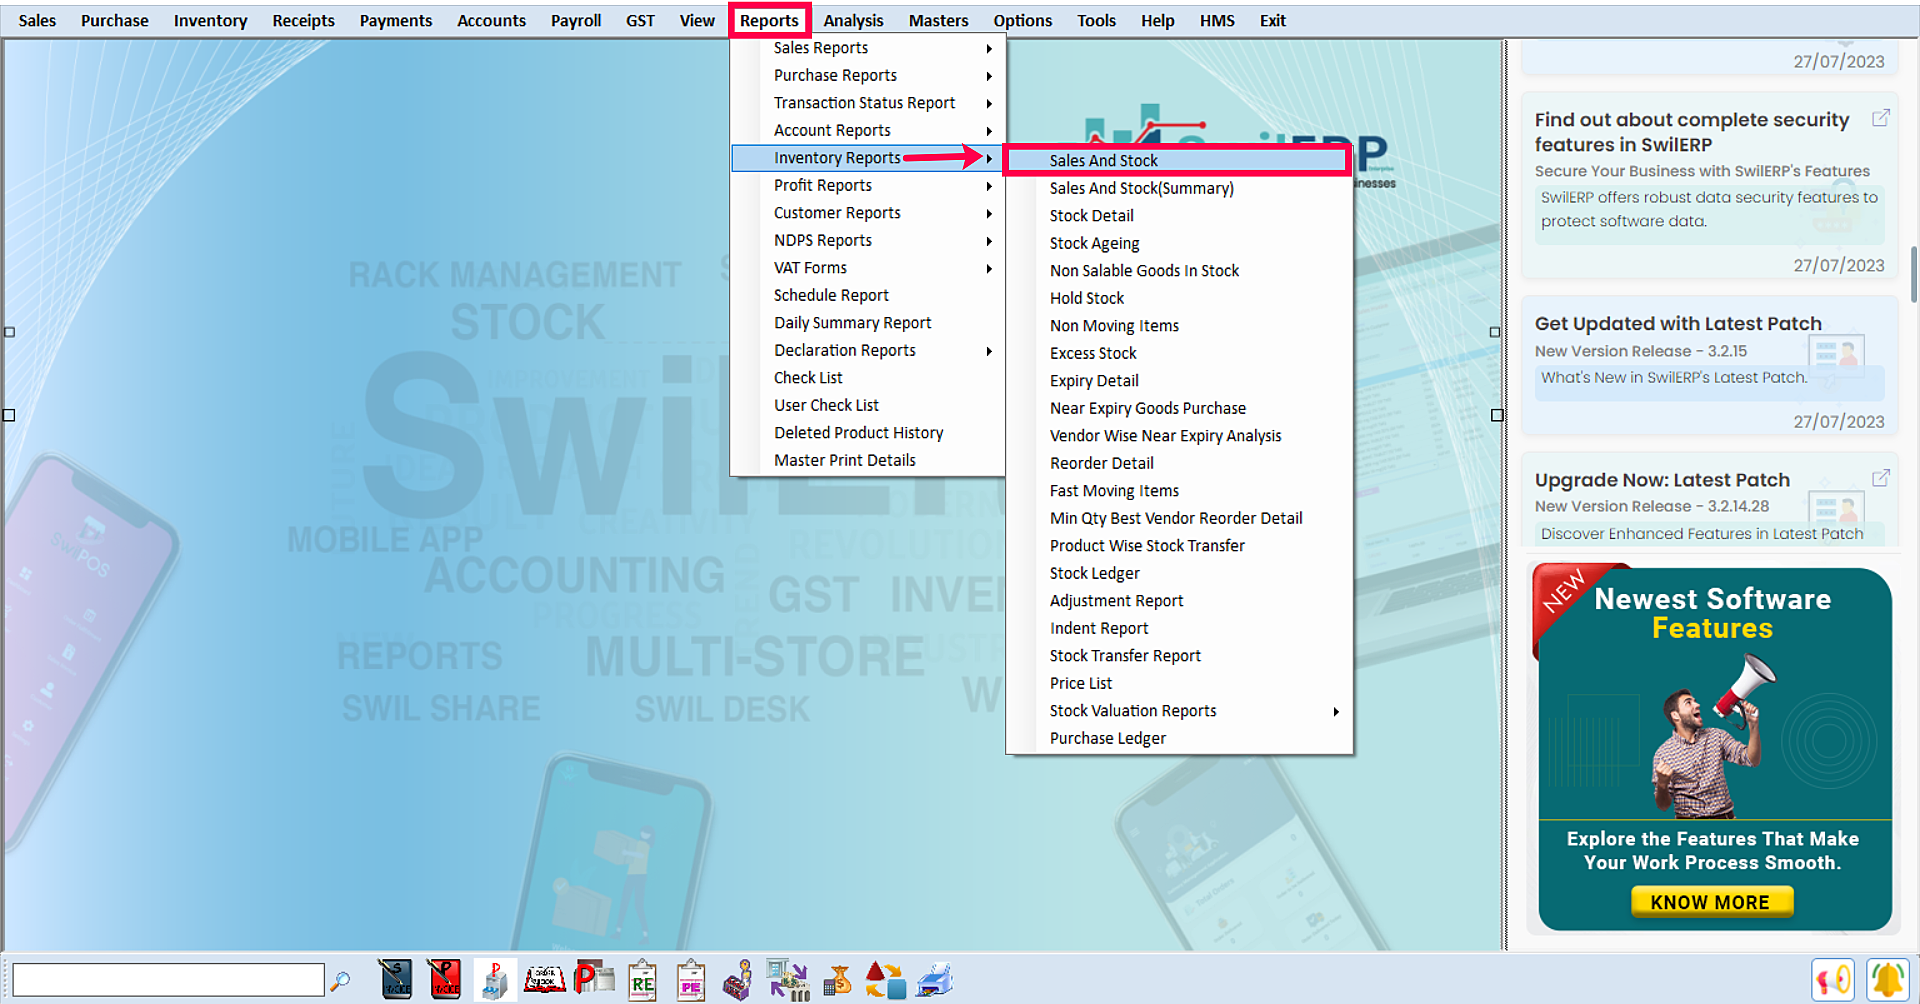Open the blue S Invoice sales shortcut
Image resolution: width=1920 pixels, height=1004 pixels.
396,980
